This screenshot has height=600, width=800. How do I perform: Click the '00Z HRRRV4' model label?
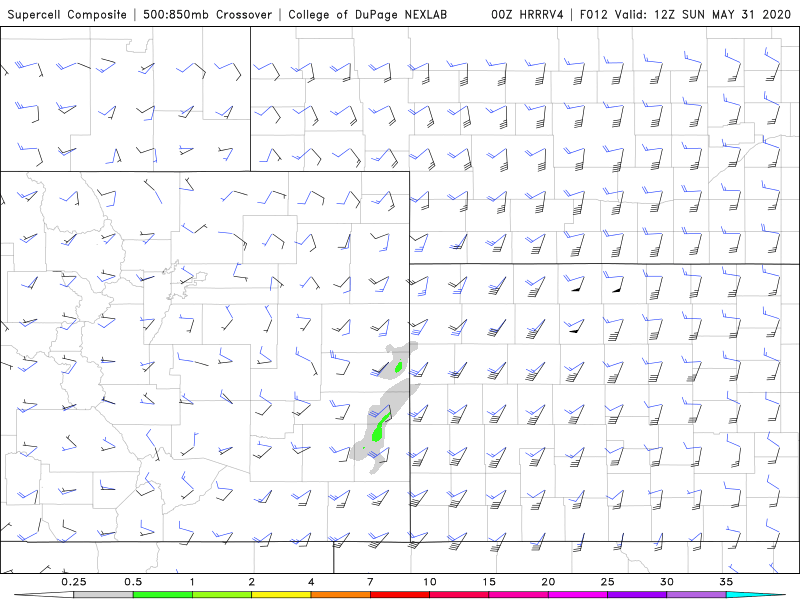pyautogui.click(x=527, y=14)
